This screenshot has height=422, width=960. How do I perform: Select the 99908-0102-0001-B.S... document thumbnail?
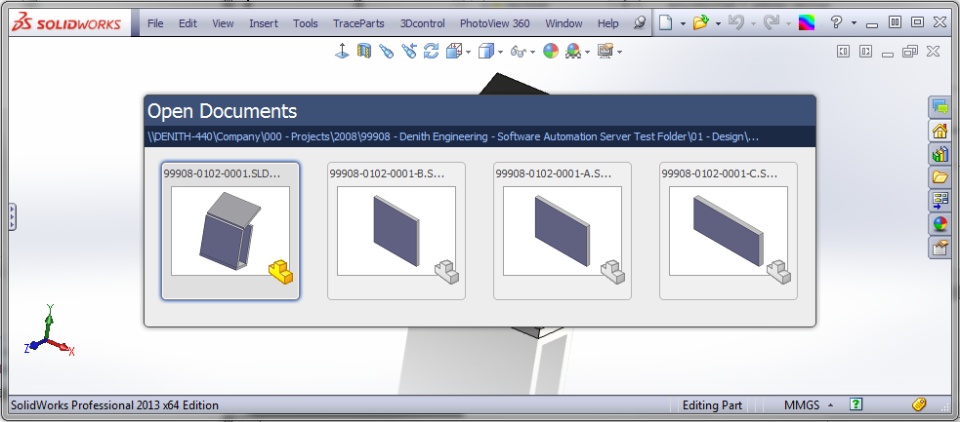pos(396,231)
